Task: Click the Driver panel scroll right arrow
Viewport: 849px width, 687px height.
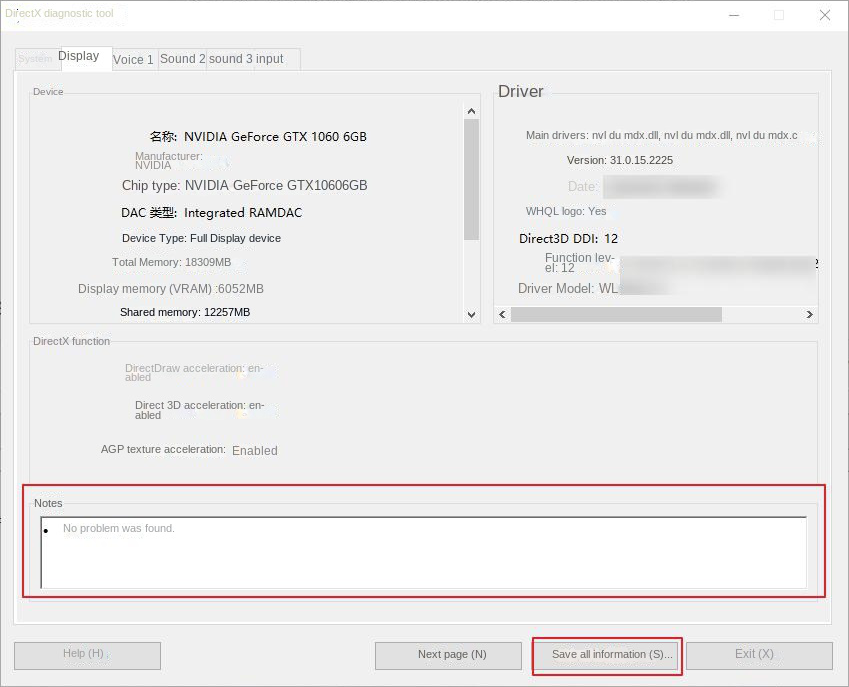Action: pyautogui.click(x=810, y=314)
